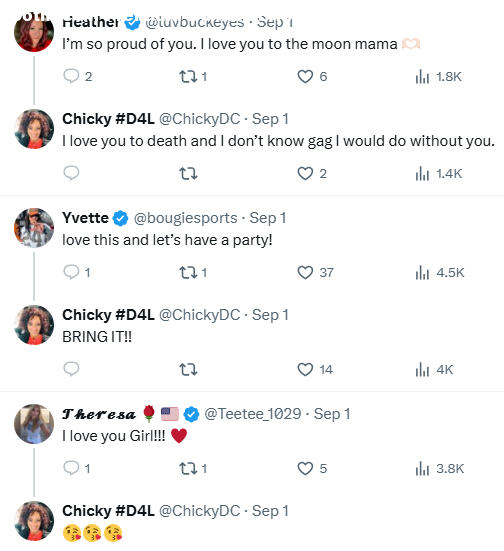Open Sep 1 timestamp on Theresa's tweet
This screenshot has width=504, height=551.
click(332, 414)
